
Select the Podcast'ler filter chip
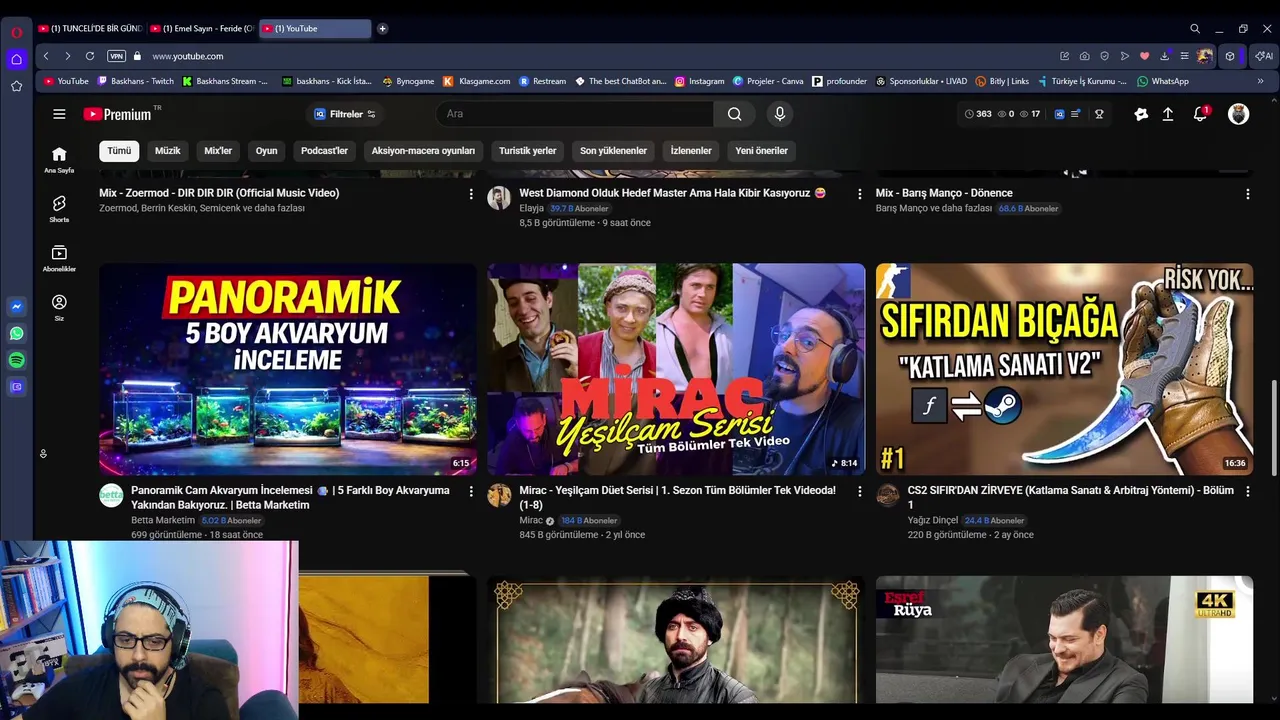[x=324, y=151]
